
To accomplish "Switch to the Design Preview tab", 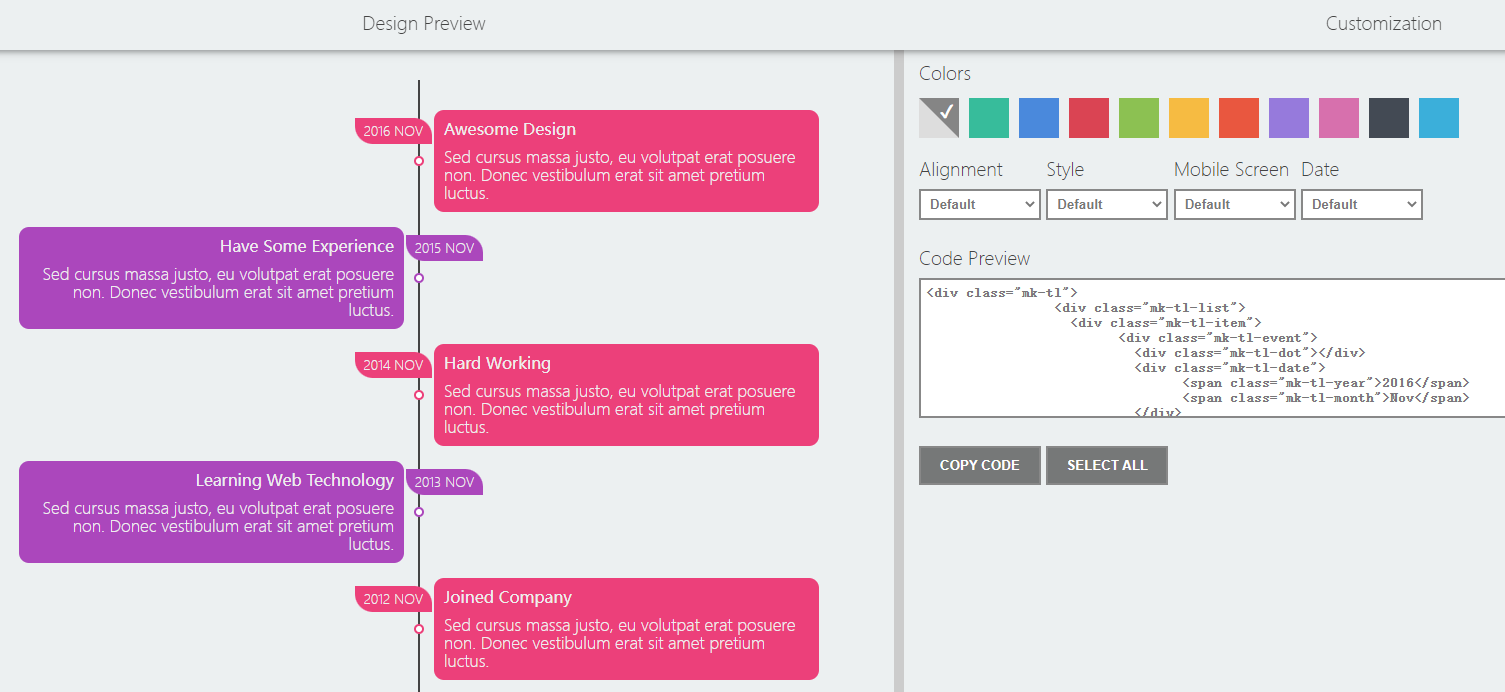I will coord(424,24).
